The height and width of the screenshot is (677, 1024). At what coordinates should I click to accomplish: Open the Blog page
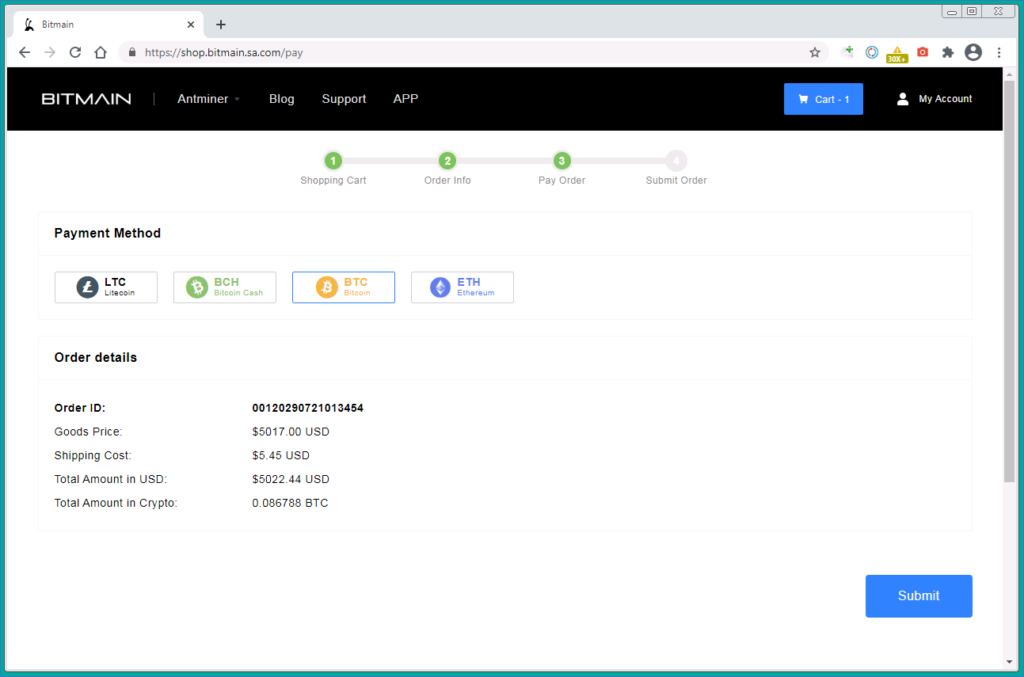tap(281, 99)
